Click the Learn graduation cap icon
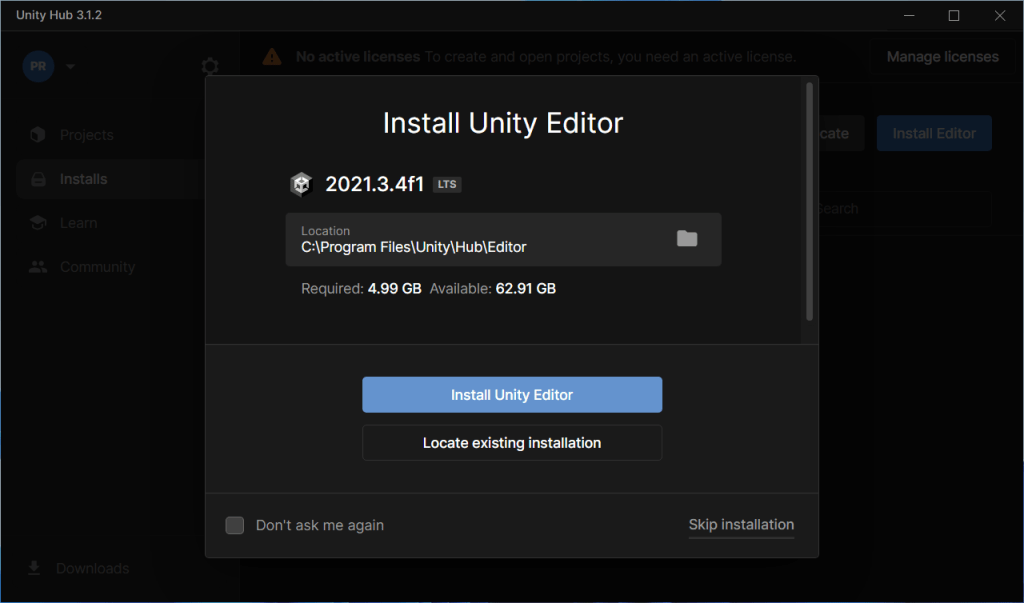The width and height of the screenshot is (1024, 603). (x=38, y=223)
